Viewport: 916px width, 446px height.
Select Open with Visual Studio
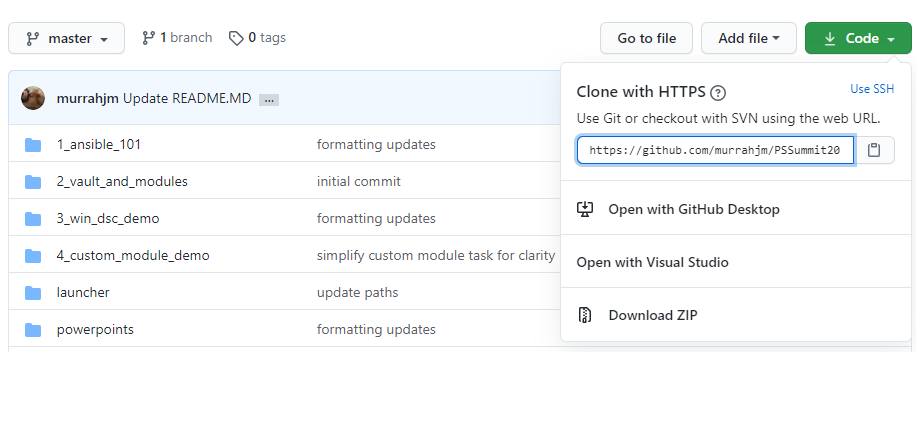(x=653, y=262)
